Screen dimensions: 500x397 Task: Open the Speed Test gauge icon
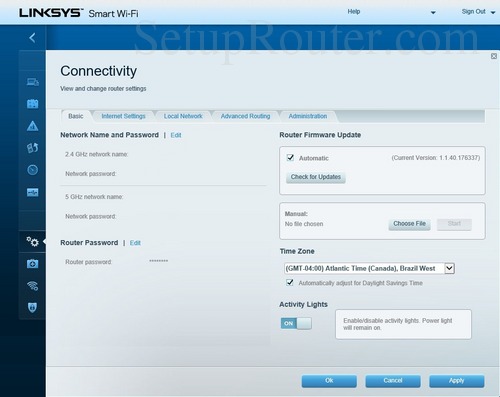tap(32, 170)
